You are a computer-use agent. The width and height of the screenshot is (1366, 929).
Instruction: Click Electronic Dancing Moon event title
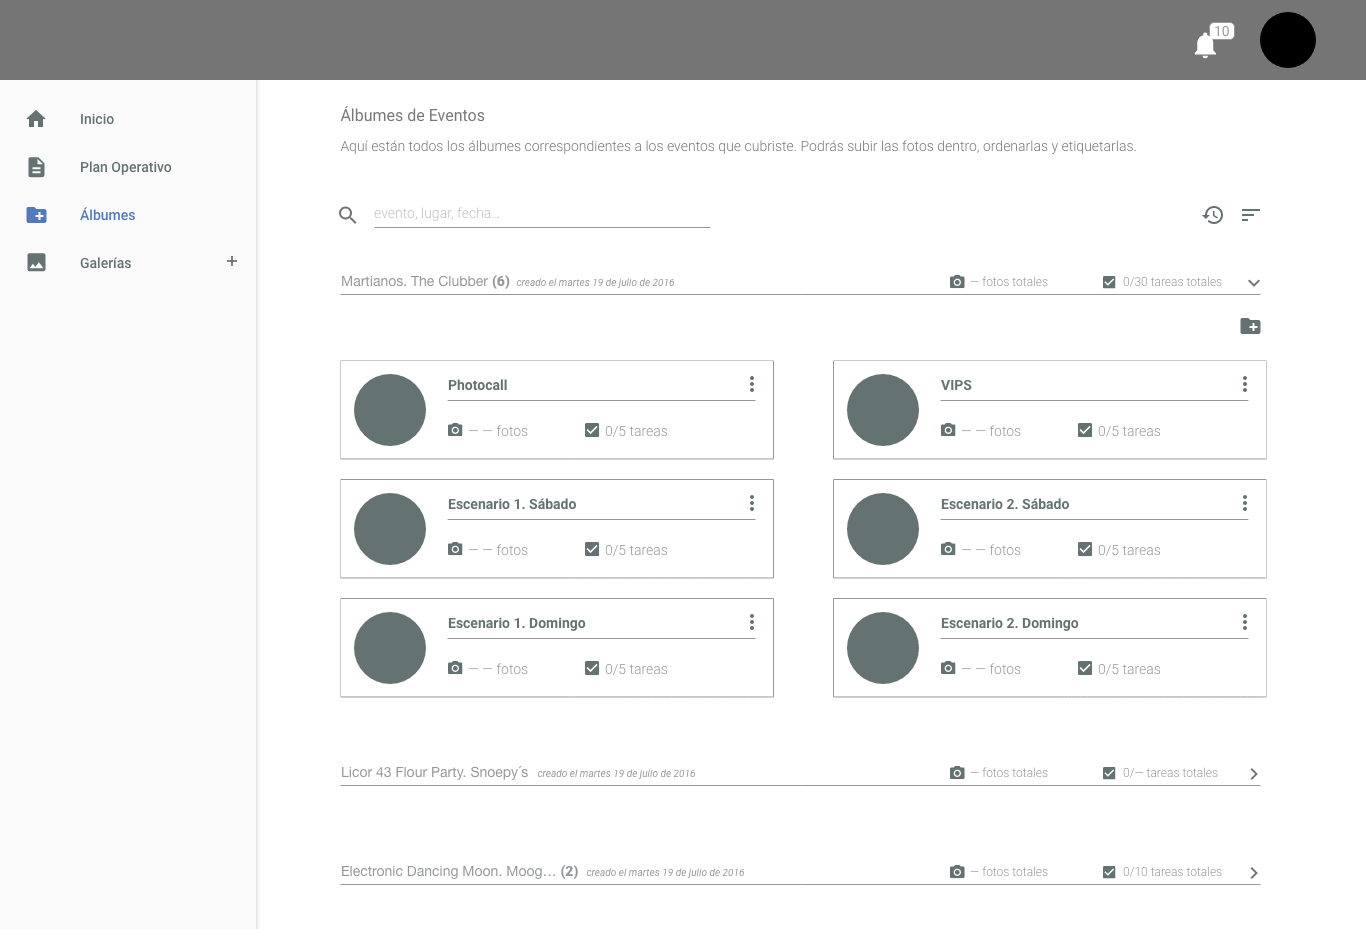pyautogui.click(x=459, y=871)
